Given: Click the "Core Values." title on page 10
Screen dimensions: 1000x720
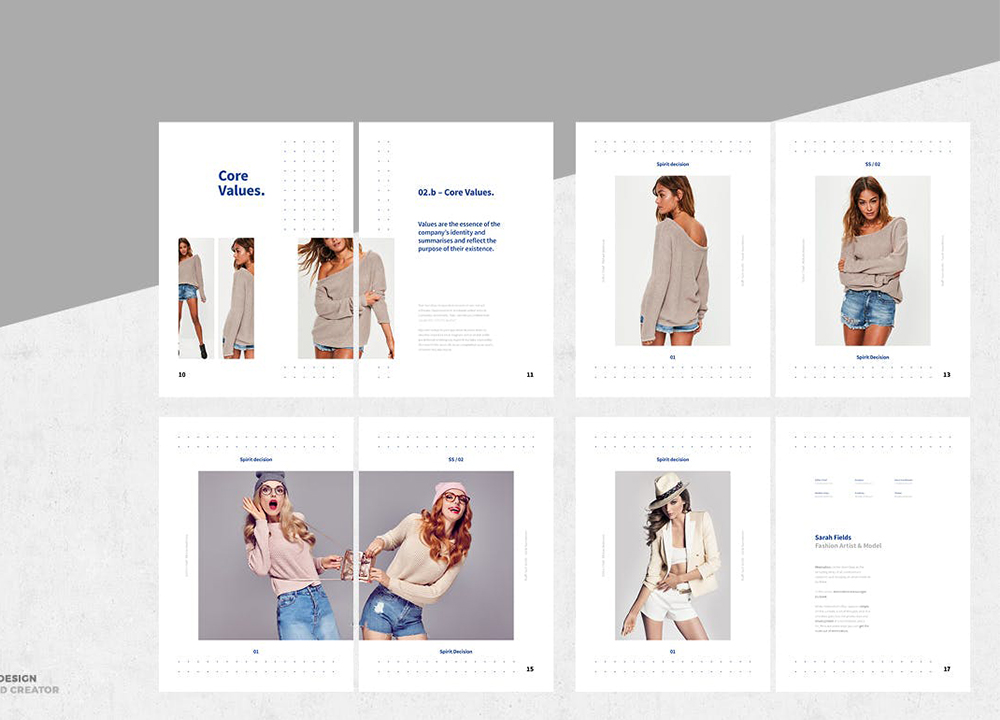Looking at the screenshot, I should click(x=241, y=183).
